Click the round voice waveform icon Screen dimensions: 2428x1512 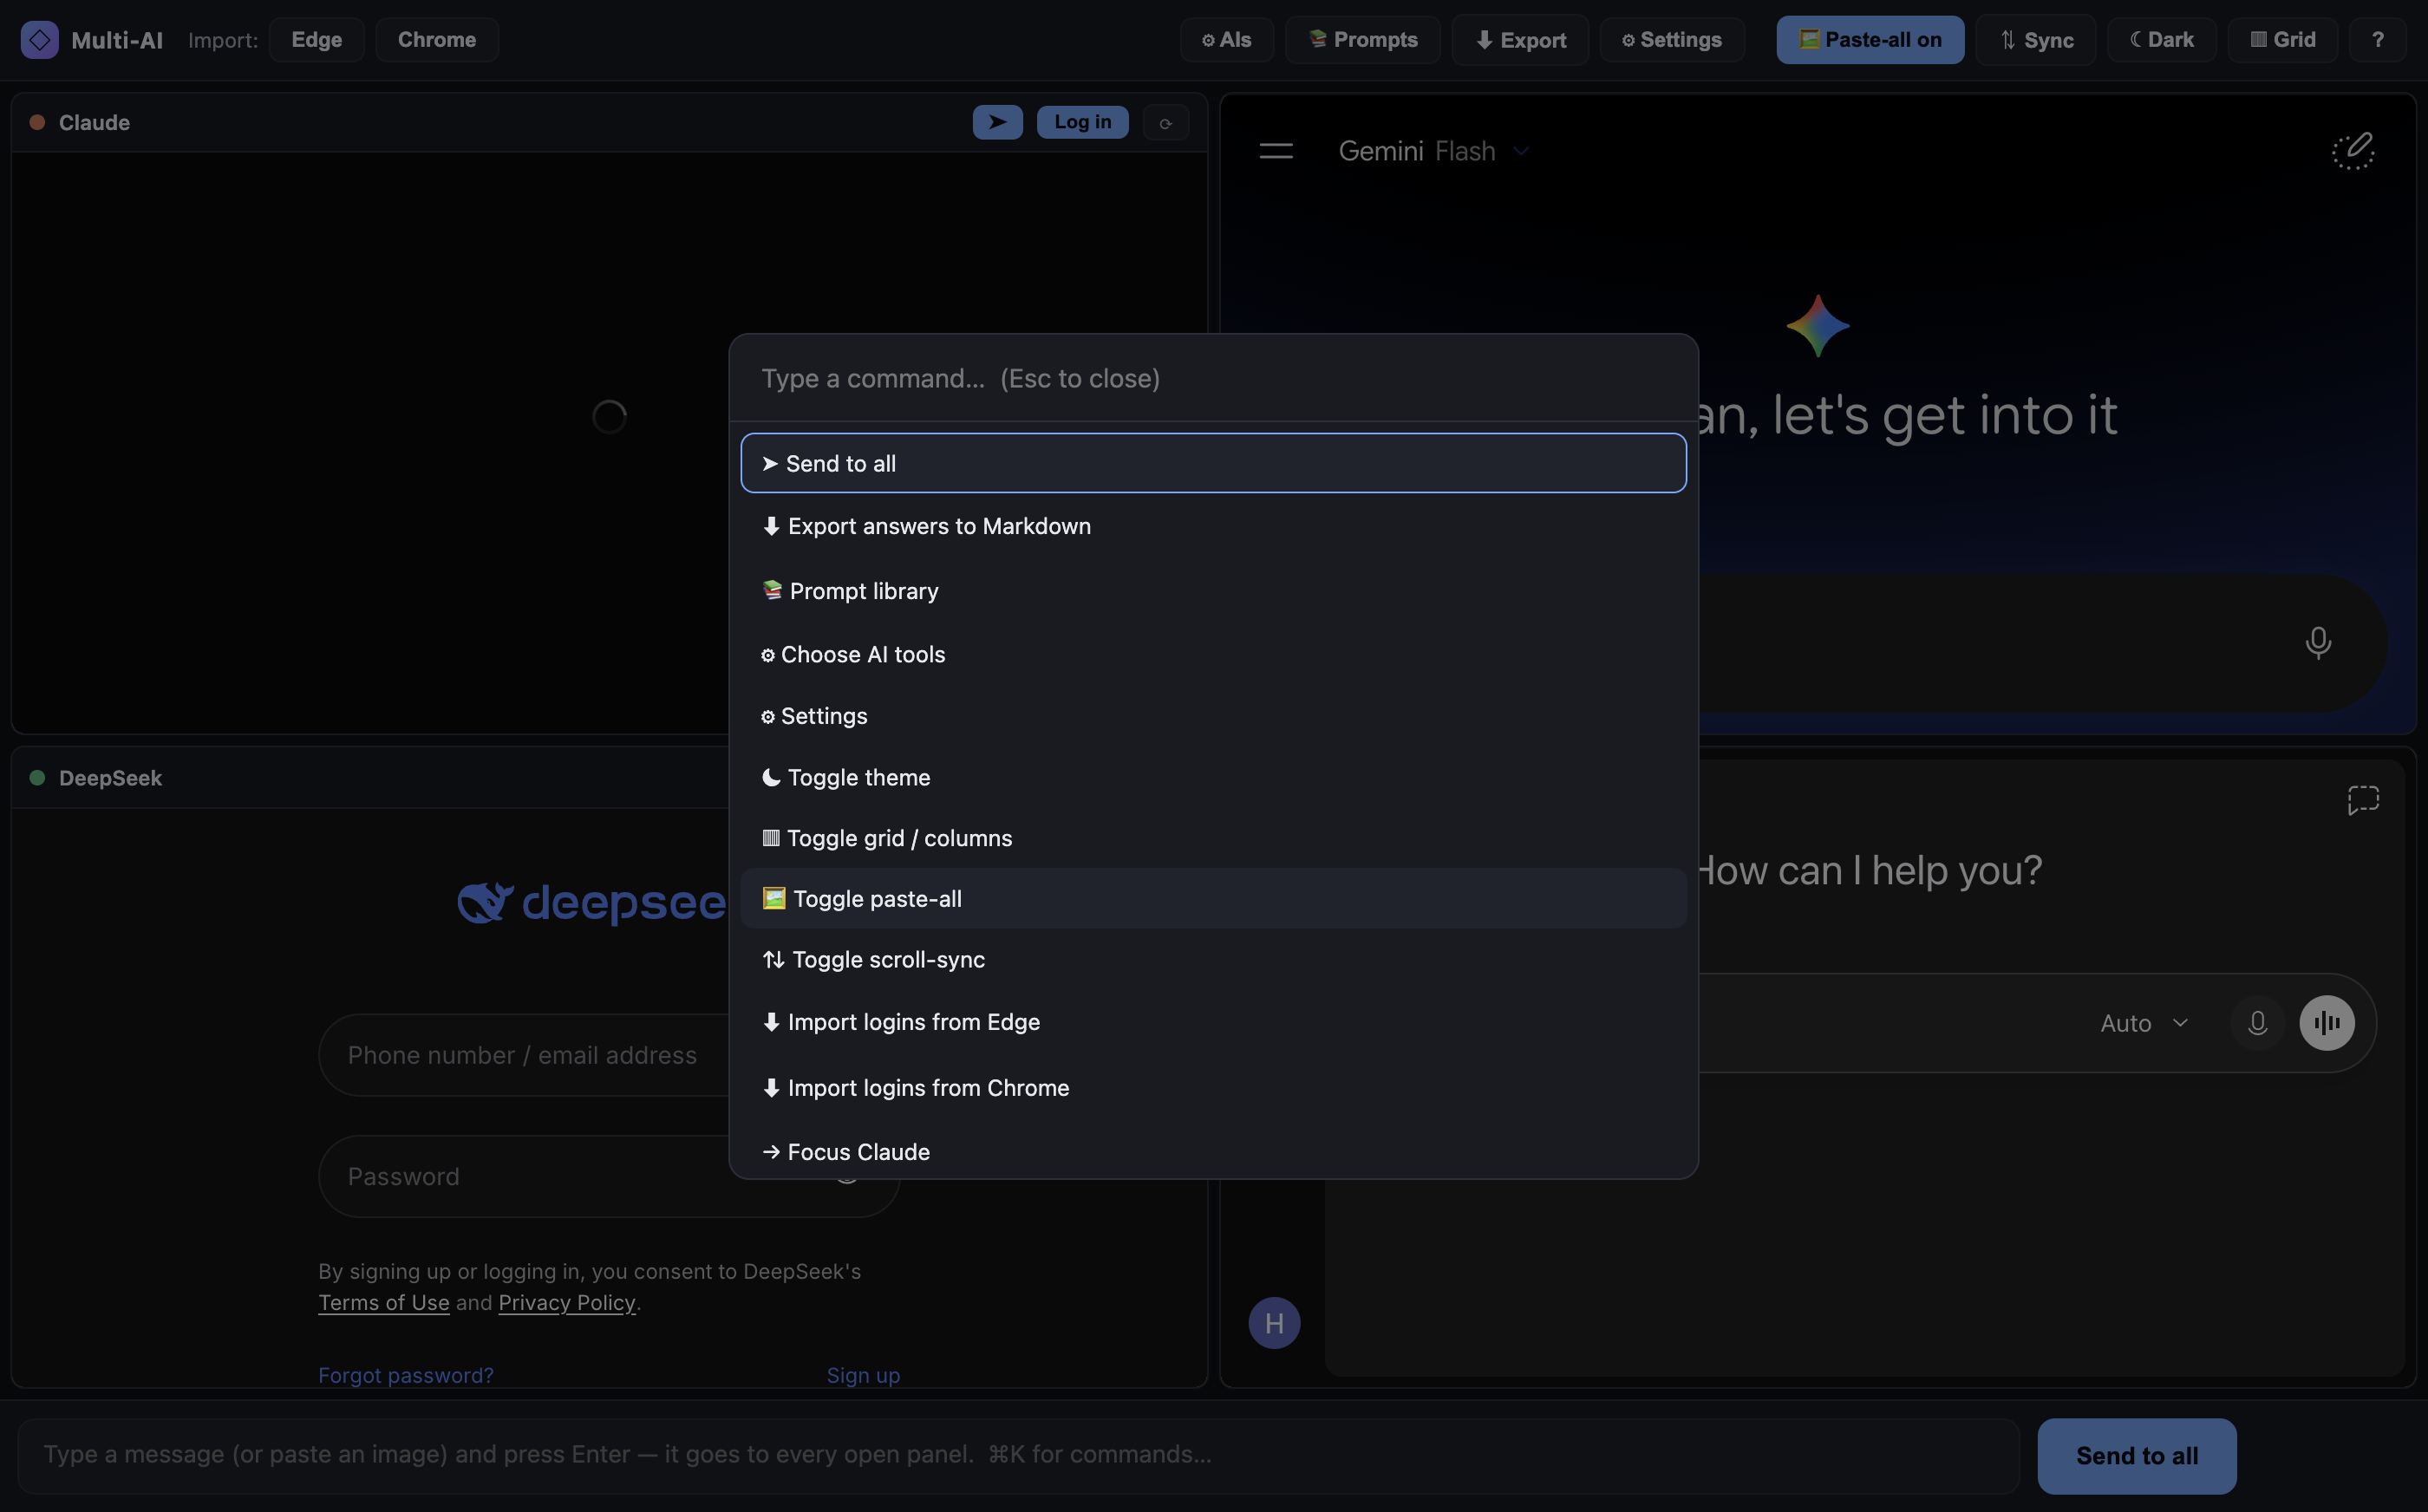pyautogui.click(x=2326, y=1022)
